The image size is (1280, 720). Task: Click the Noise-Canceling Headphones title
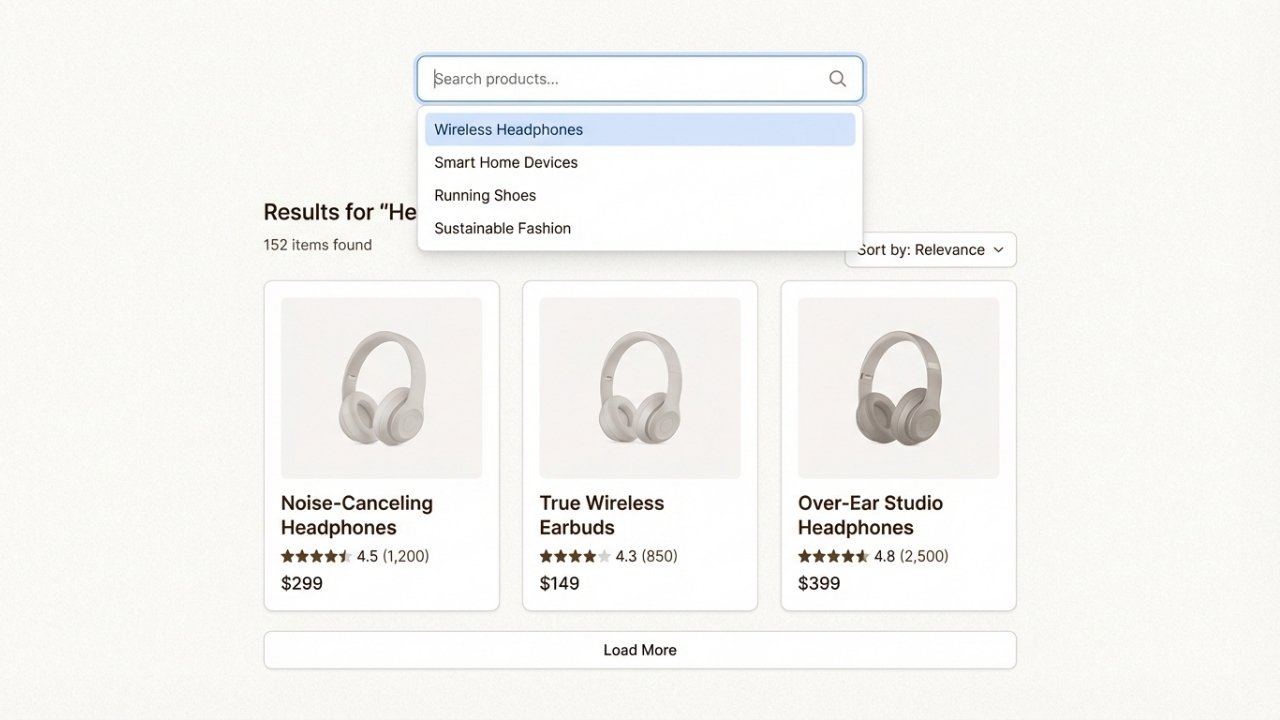357,515
